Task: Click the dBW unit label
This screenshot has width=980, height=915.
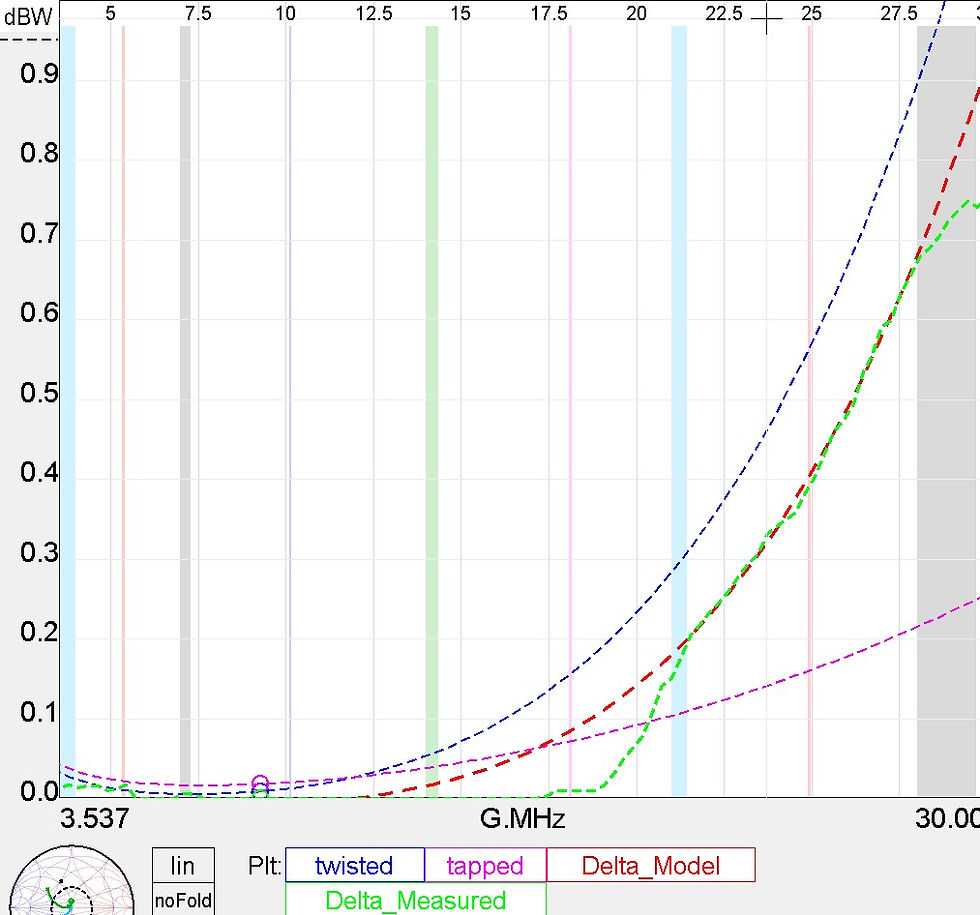Action: pyautogui.click(x=28, y=17)
